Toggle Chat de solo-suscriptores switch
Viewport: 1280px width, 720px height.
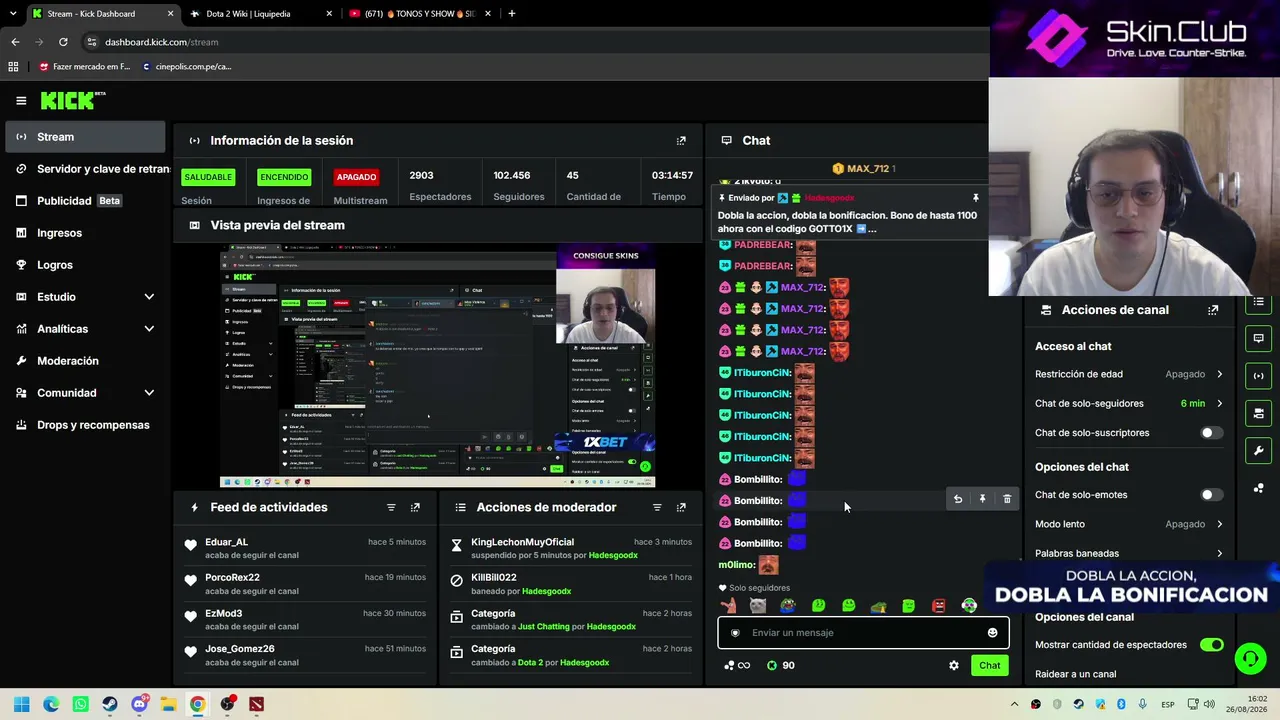click(x=1211, y=433)
